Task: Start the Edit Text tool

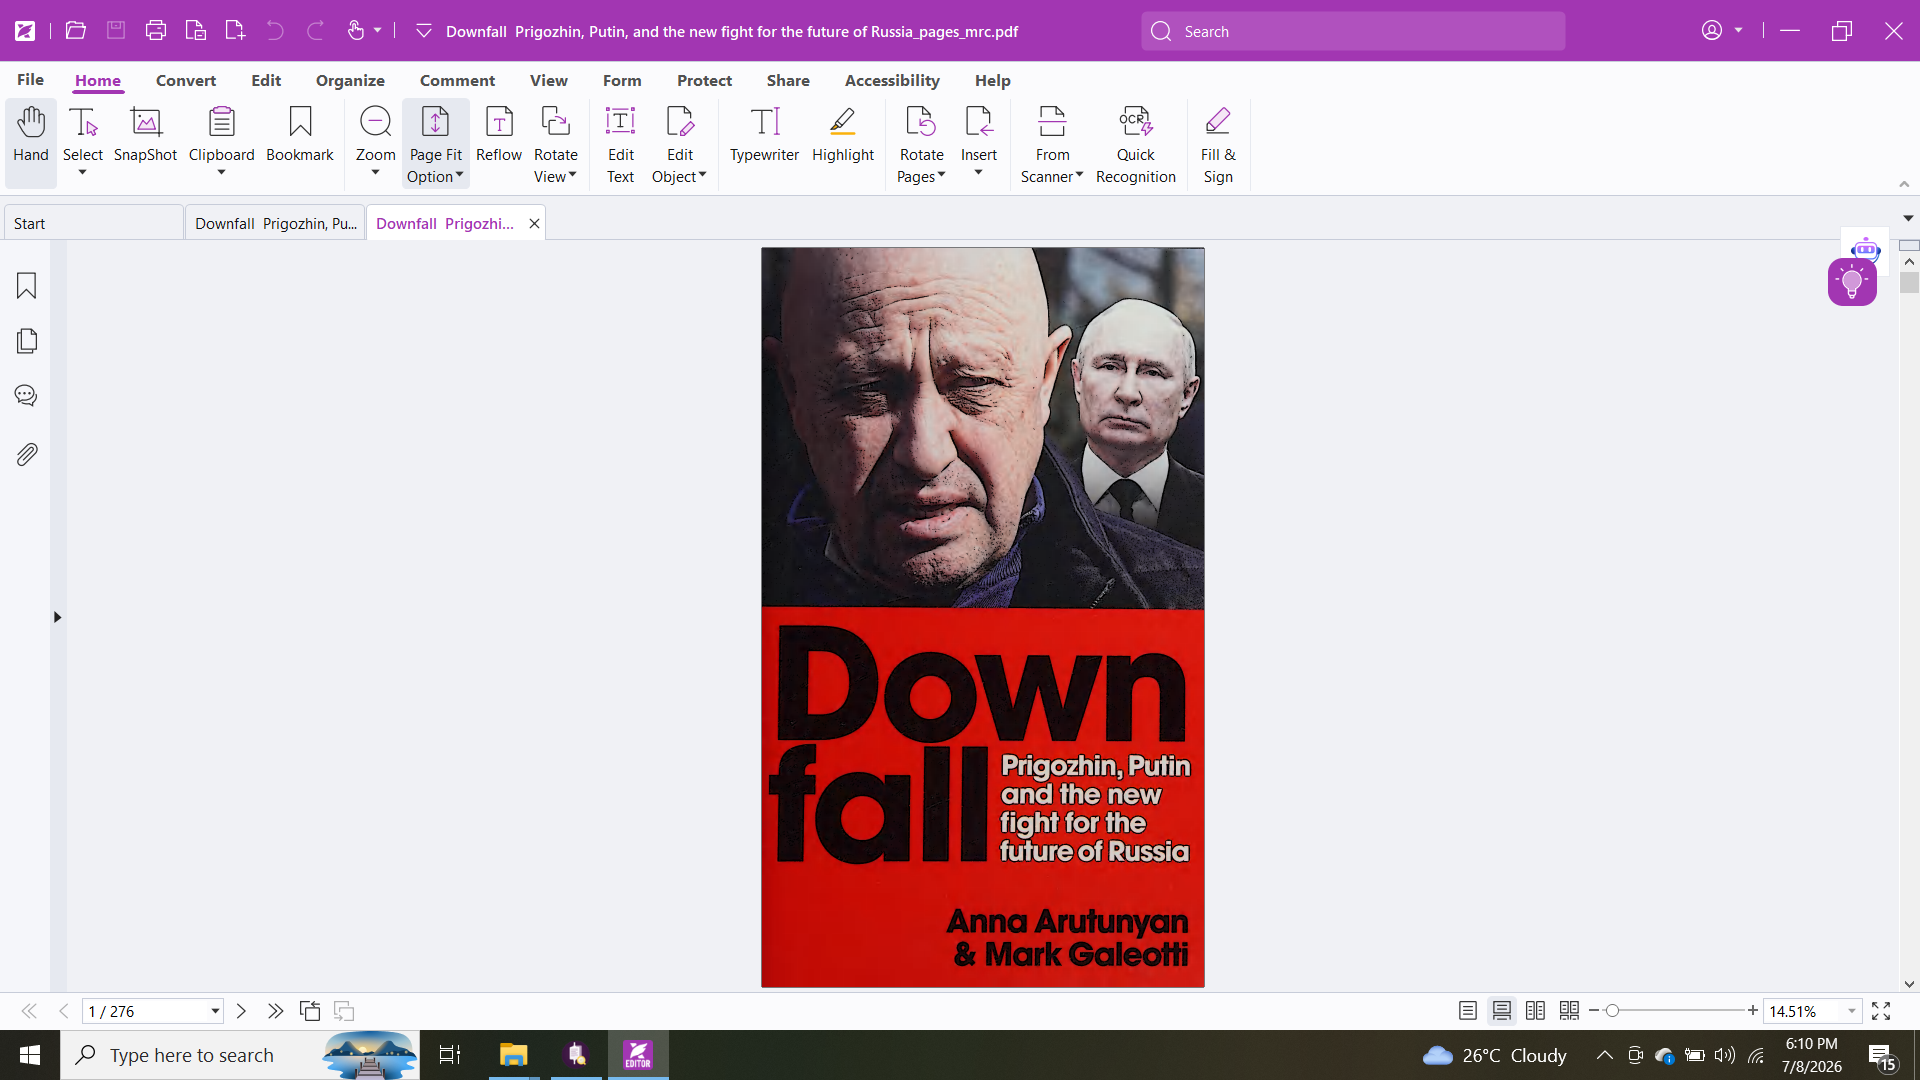Action: click(x=621, y=145)
